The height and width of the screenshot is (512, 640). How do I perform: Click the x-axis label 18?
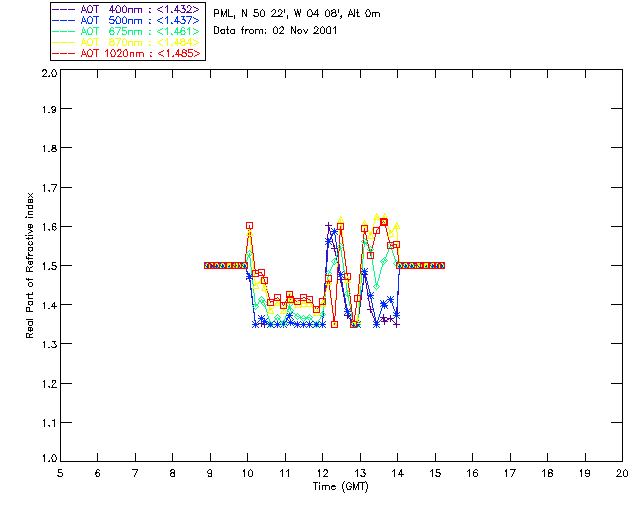(x=547, y=473)
